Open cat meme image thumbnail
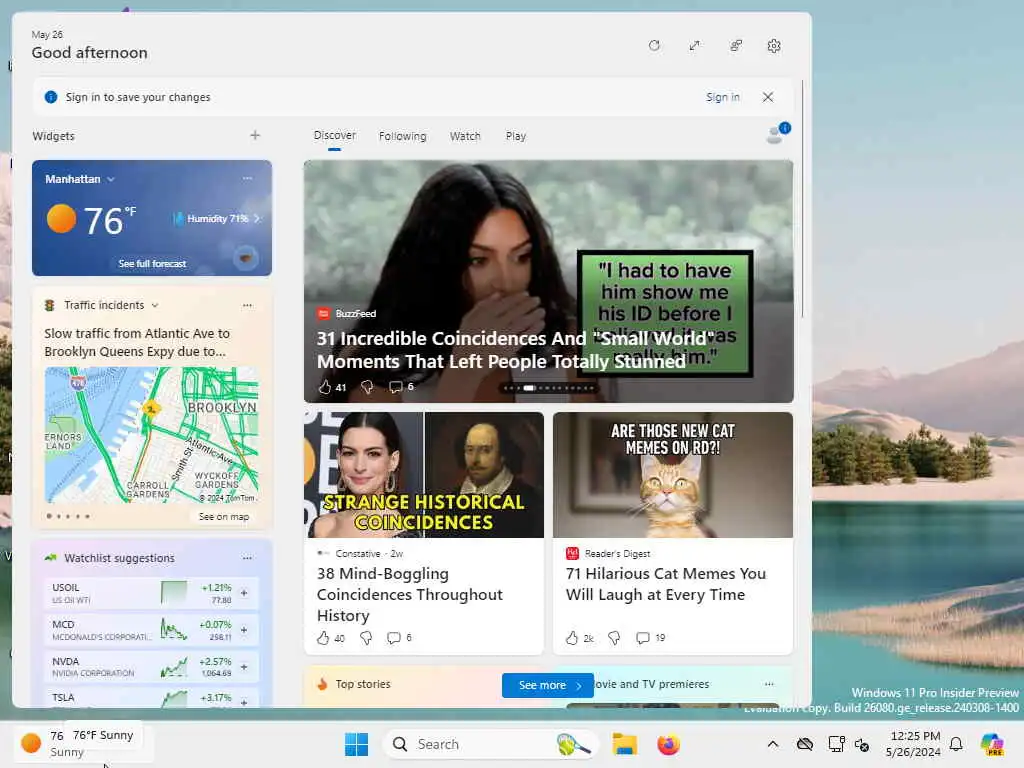The image size is (1024, 768). tap(673, 475)
